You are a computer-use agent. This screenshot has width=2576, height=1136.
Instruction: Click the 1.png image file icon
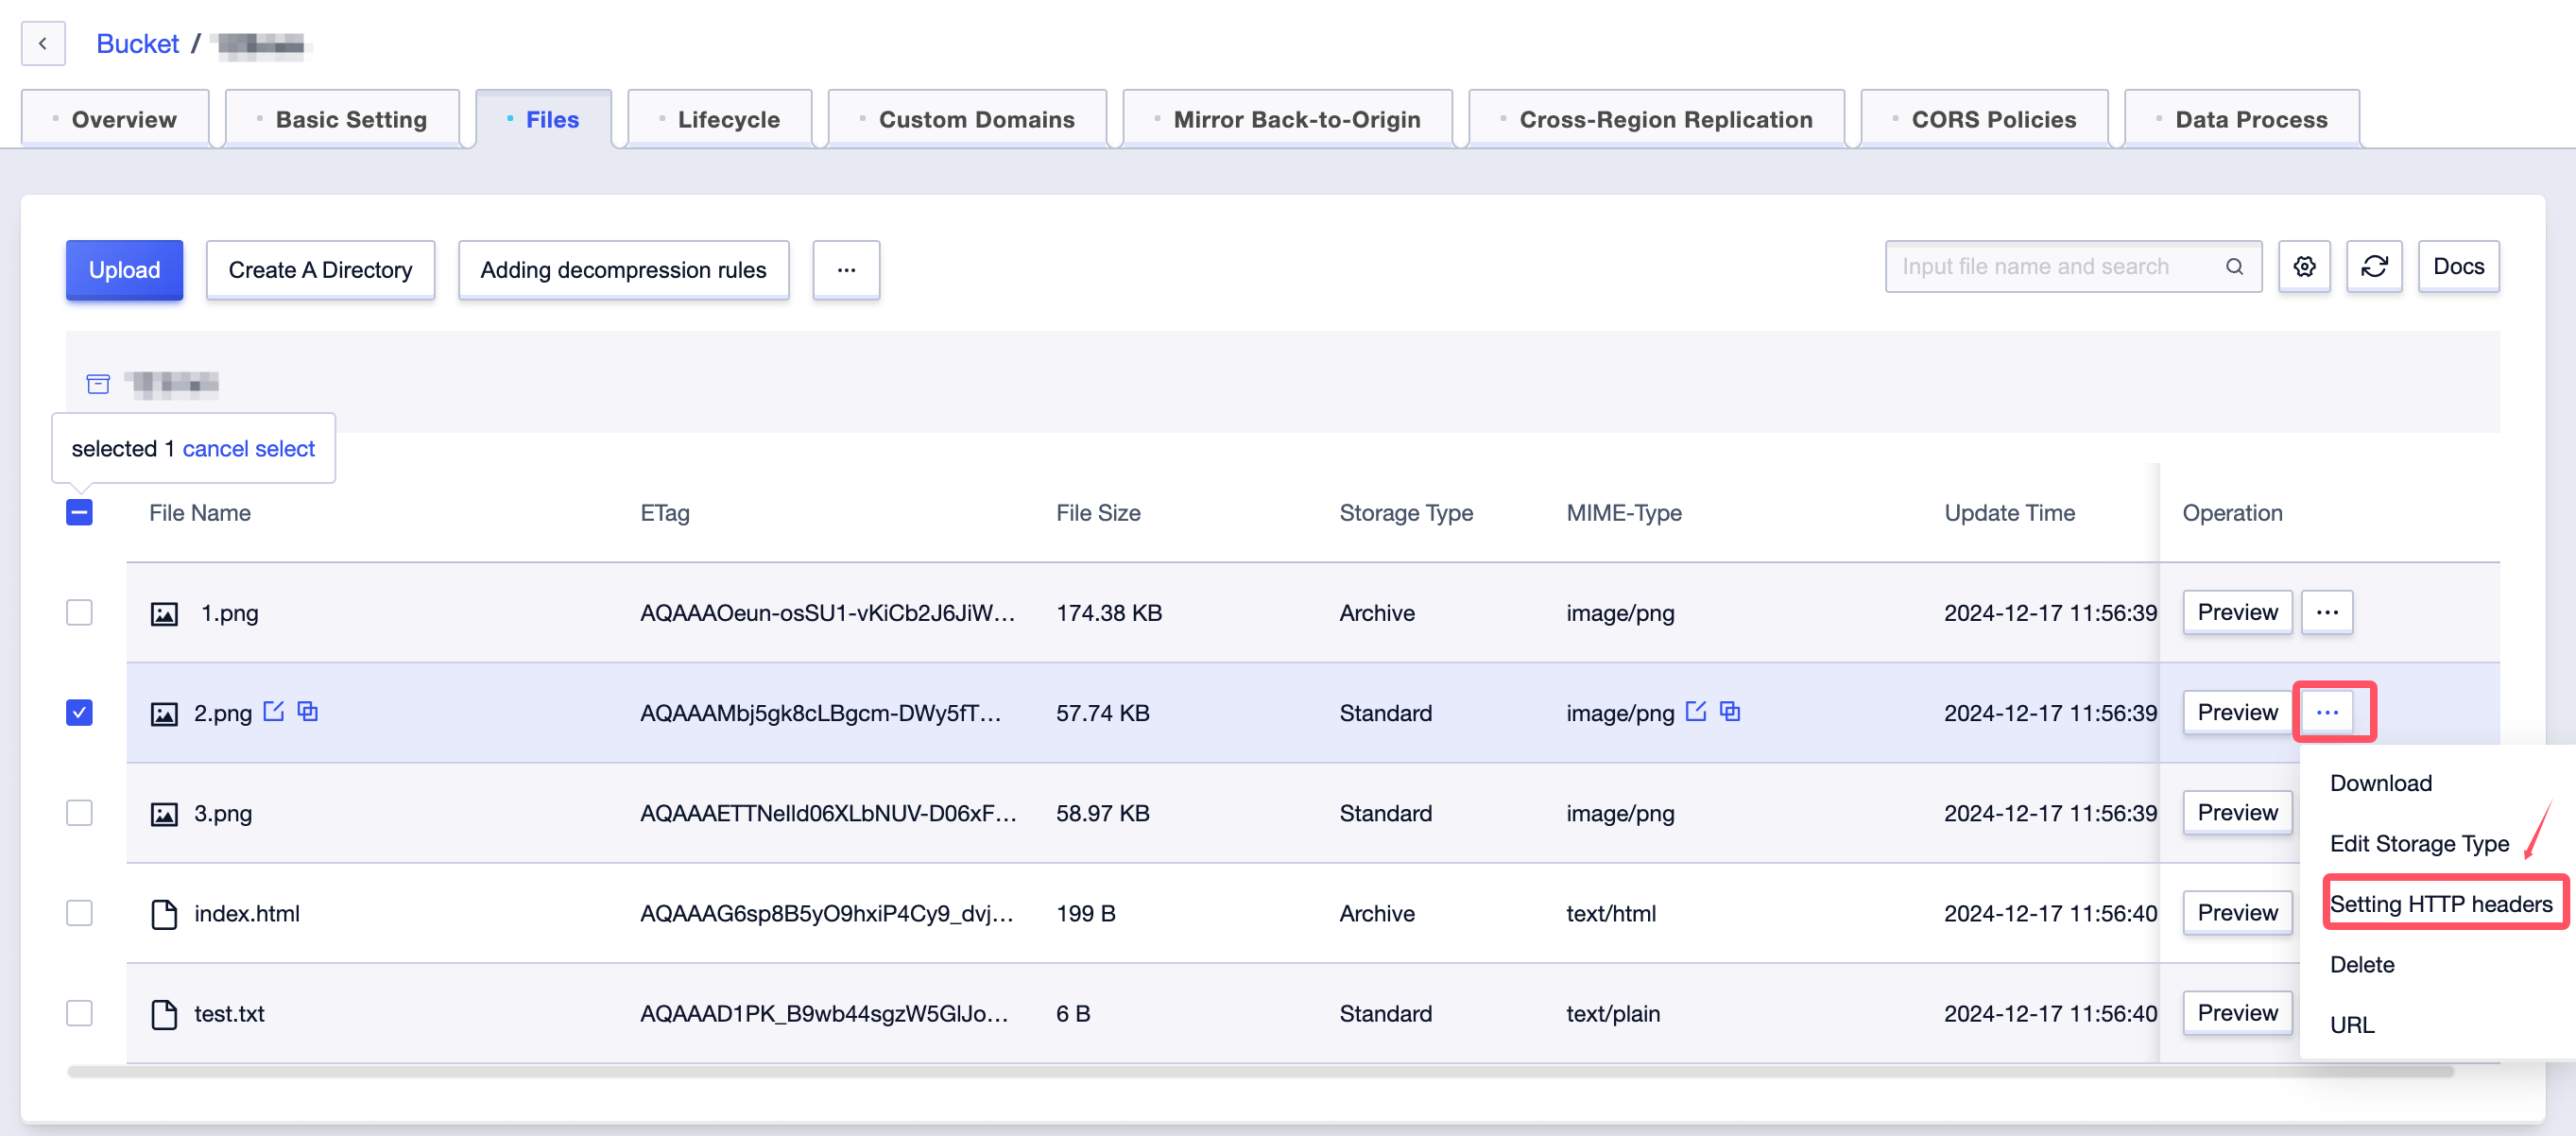pyautogui.click(x=164, y=613)
